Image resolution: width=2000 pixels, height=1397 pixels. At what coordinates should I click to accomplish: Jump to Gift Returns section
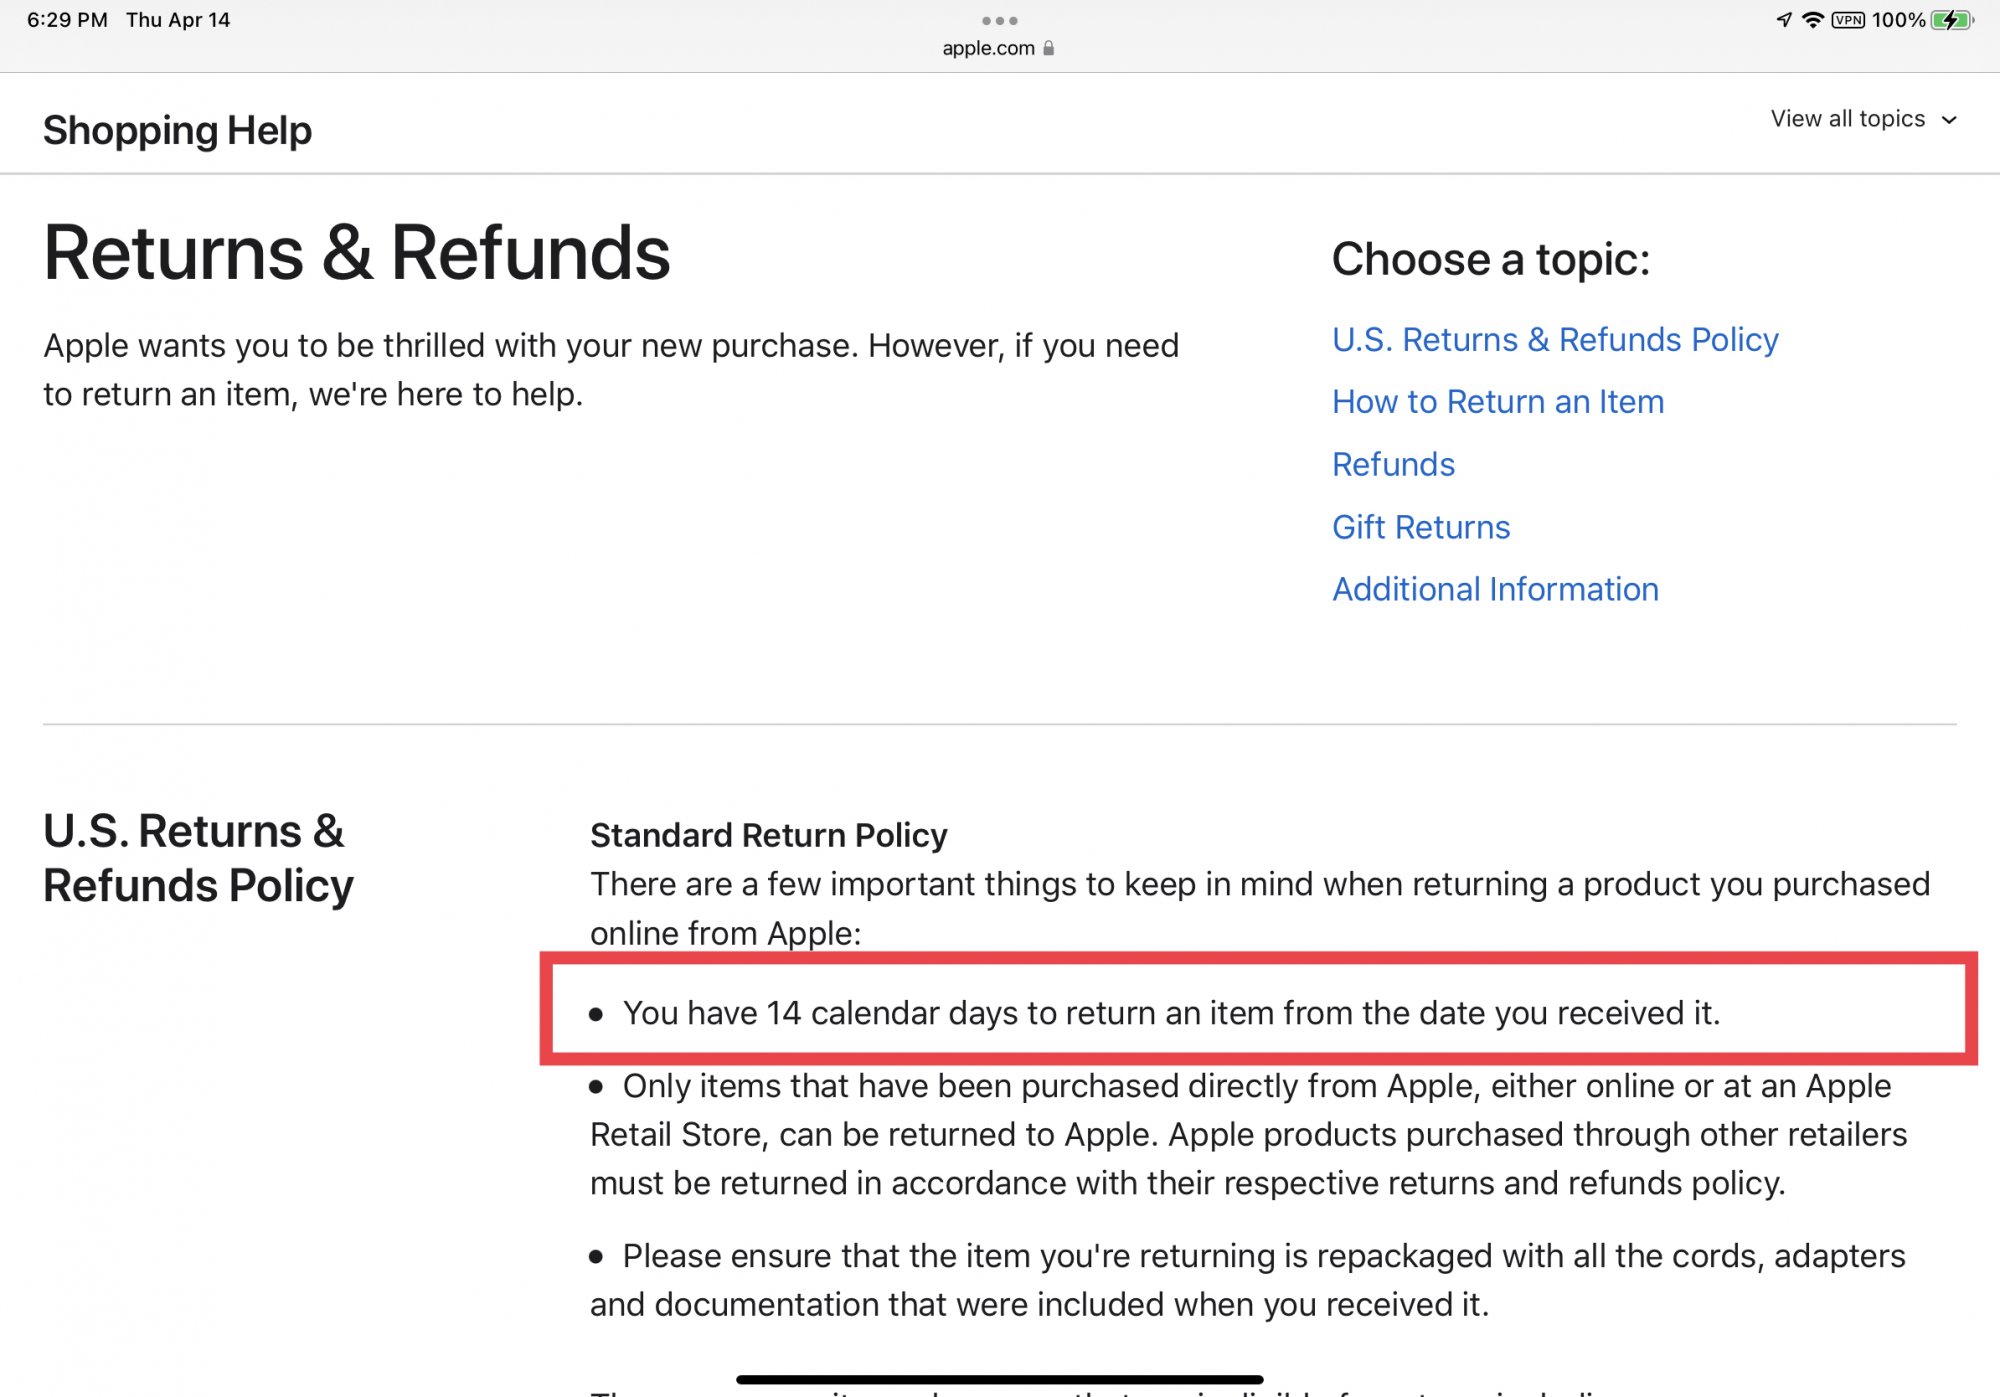click(x=1421, y=527)
